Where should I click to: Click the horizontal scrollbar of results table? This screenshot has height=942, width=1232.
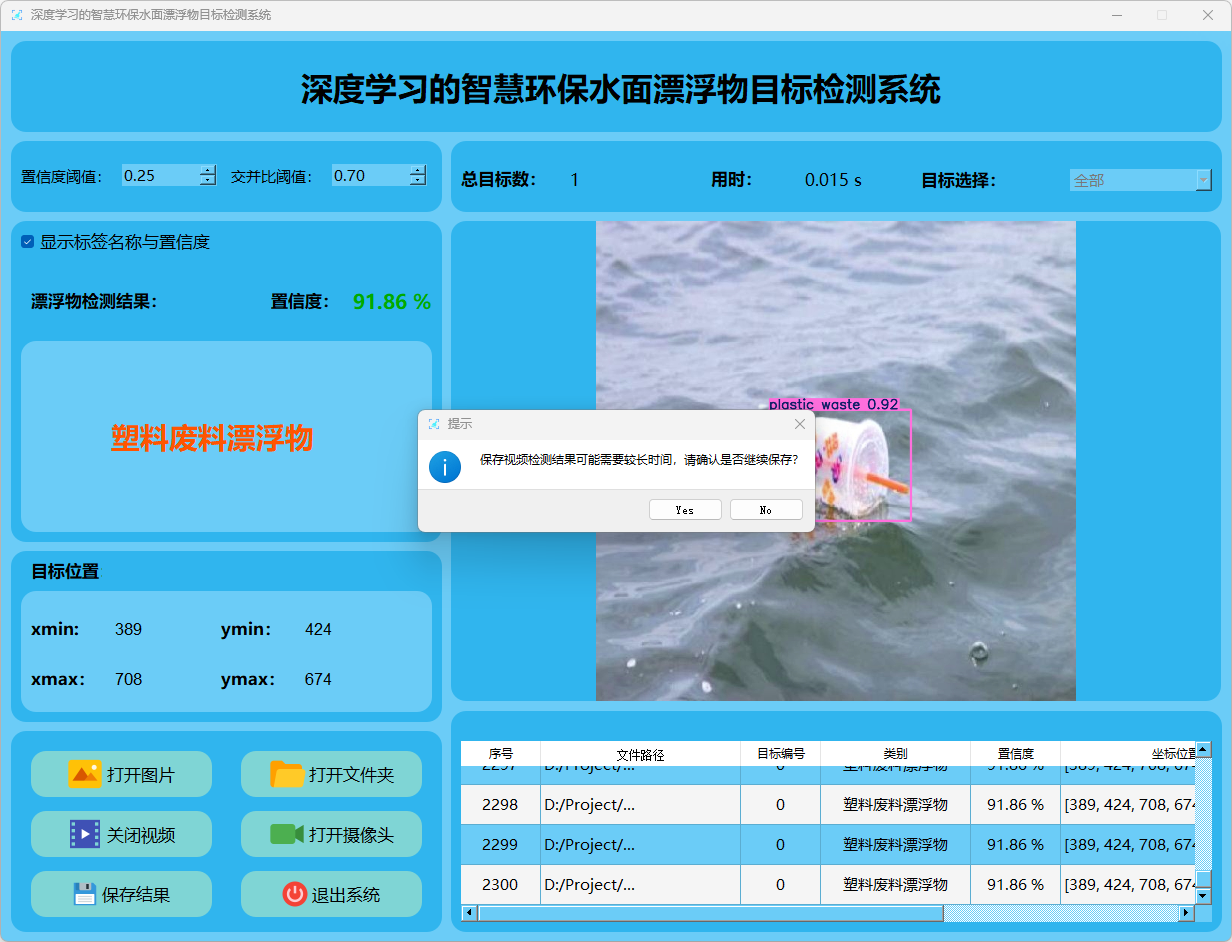tap(710, 913)
